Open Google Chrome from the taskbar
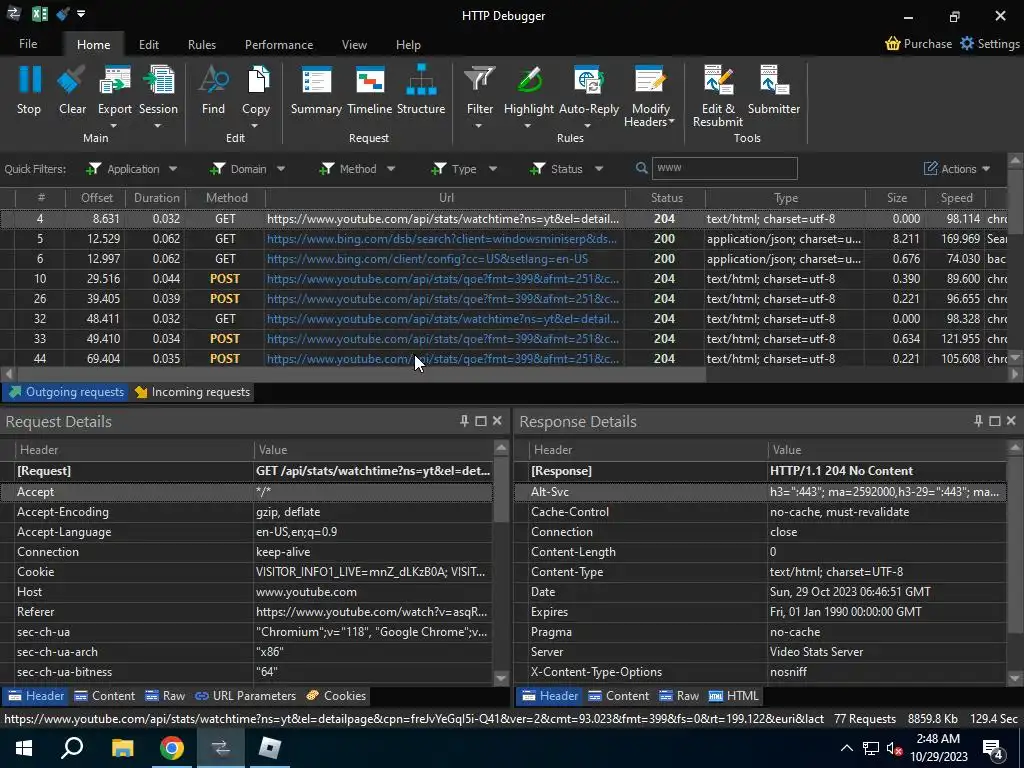The height and width of the screenshot is (768, 1024). 171,748
